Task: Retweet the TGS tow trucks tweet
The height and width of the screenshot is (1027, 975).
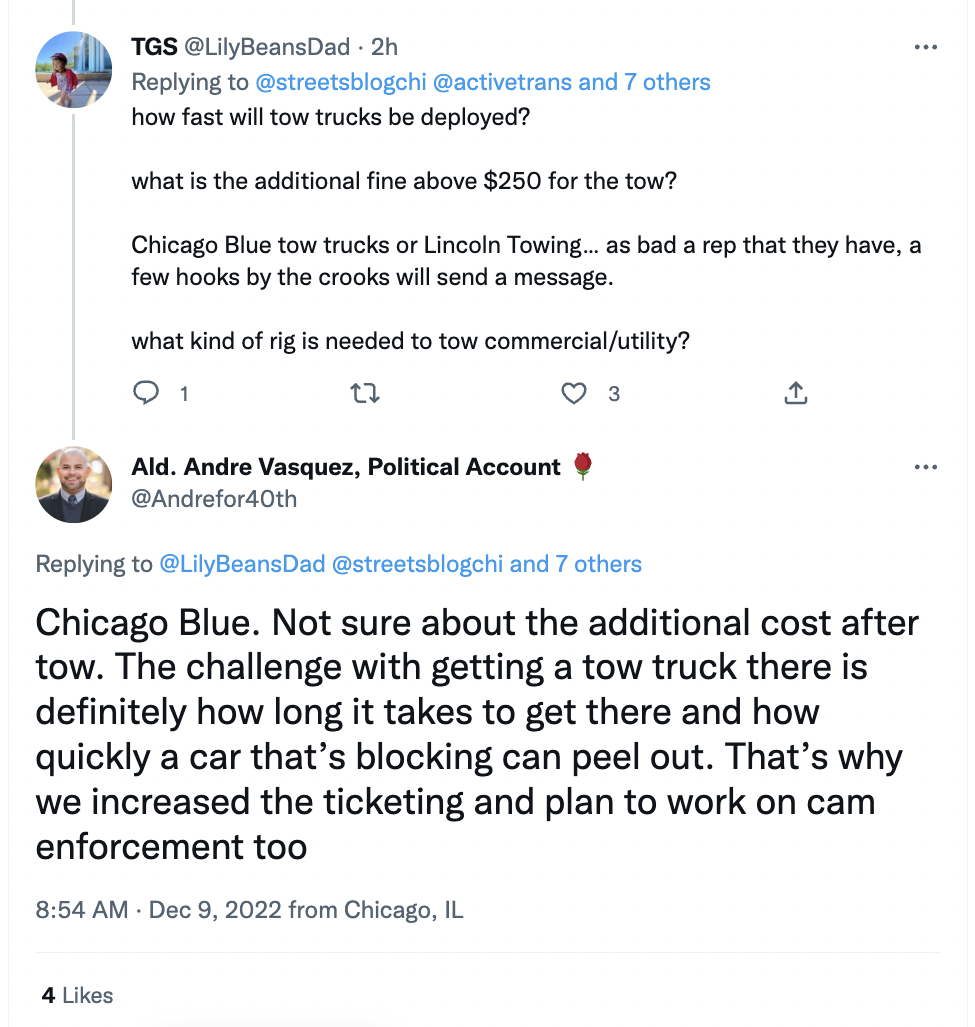Action: [366, 394]
